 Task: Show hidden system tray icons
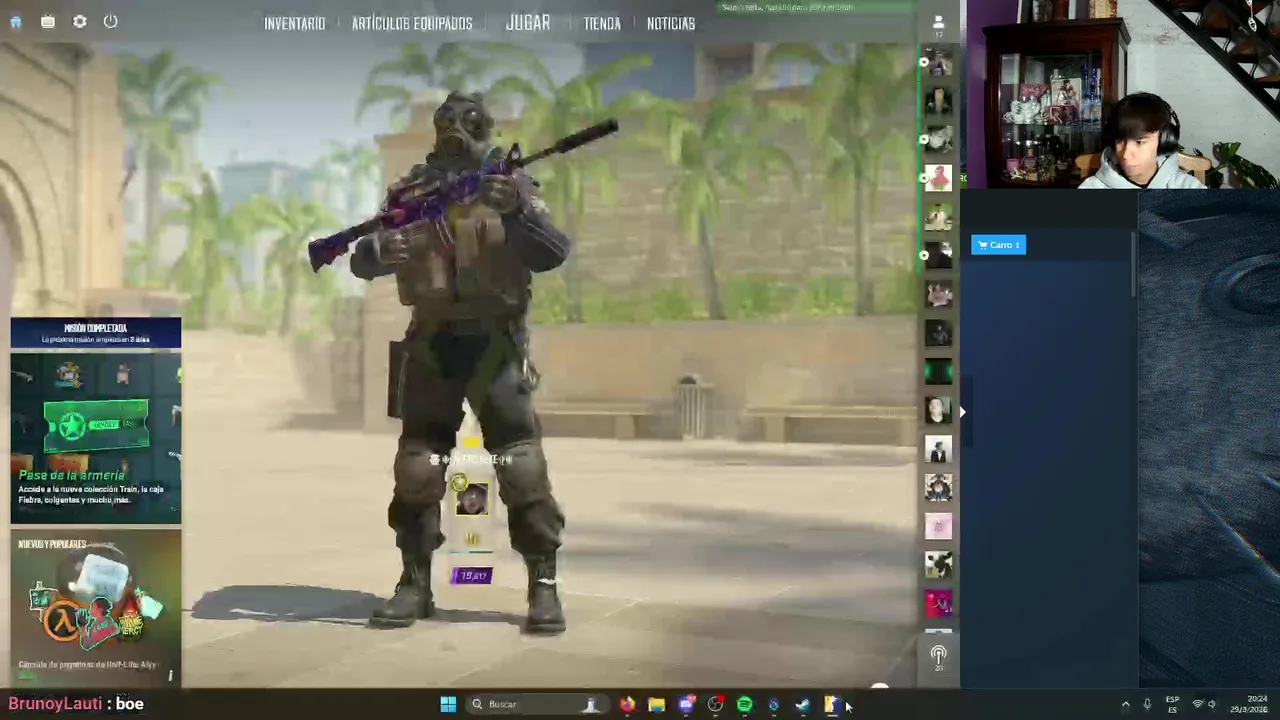(x=1125, y=705)
